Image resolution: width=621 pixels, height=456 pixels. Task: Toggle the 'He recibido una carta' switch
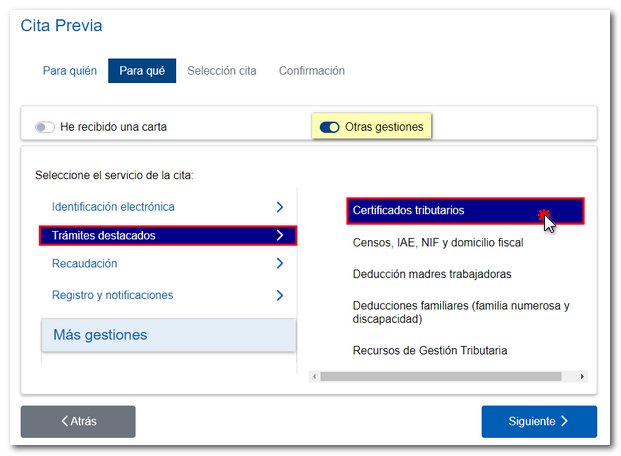click(x=45, y=127)
